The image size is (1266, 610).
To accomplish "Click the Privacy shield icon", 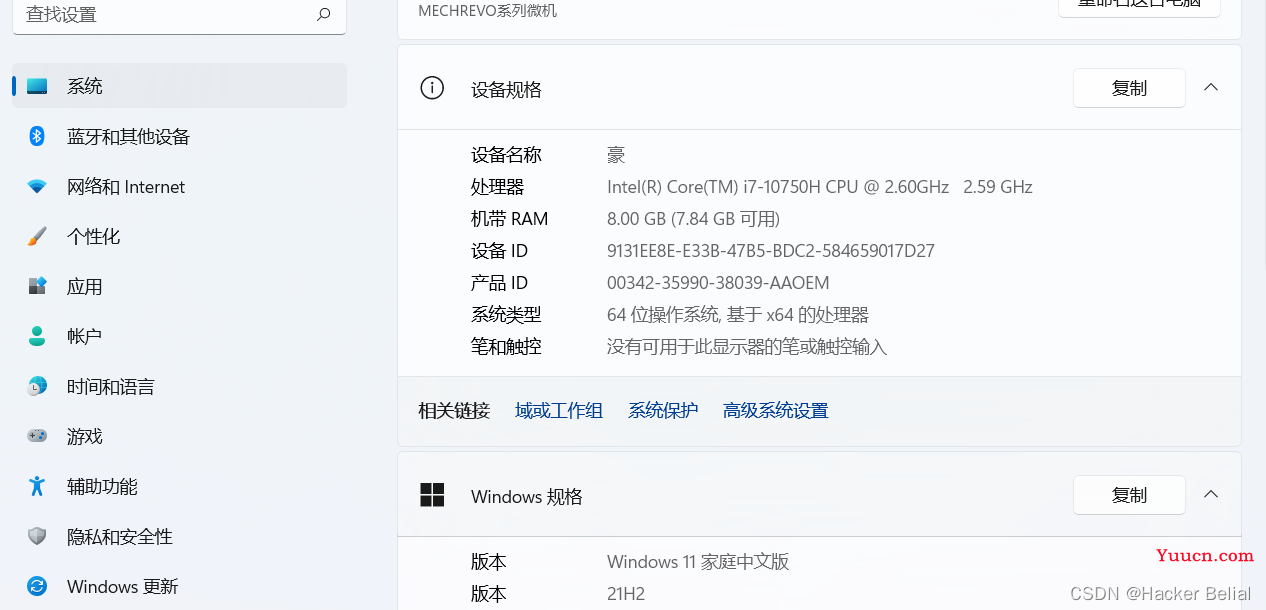I will (x=37, y=536).
